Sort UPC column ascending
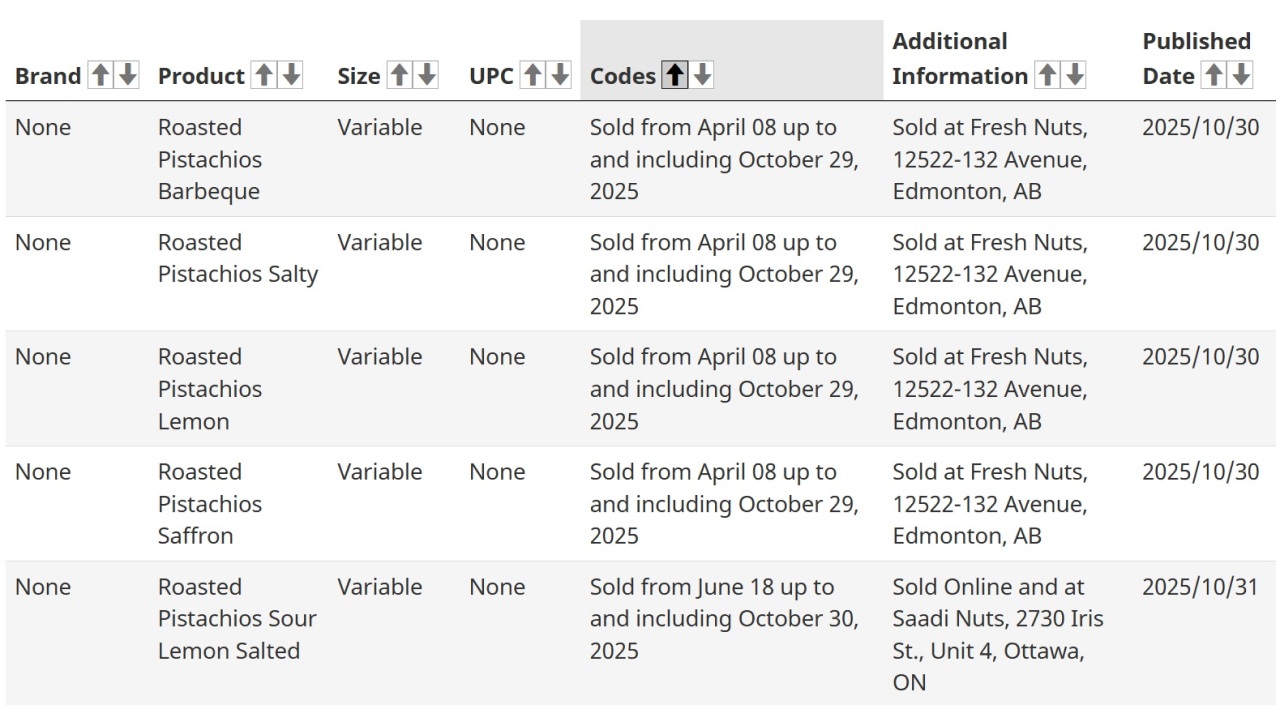This screenshot has width=1280, height=725. click(x=533, y=75)
